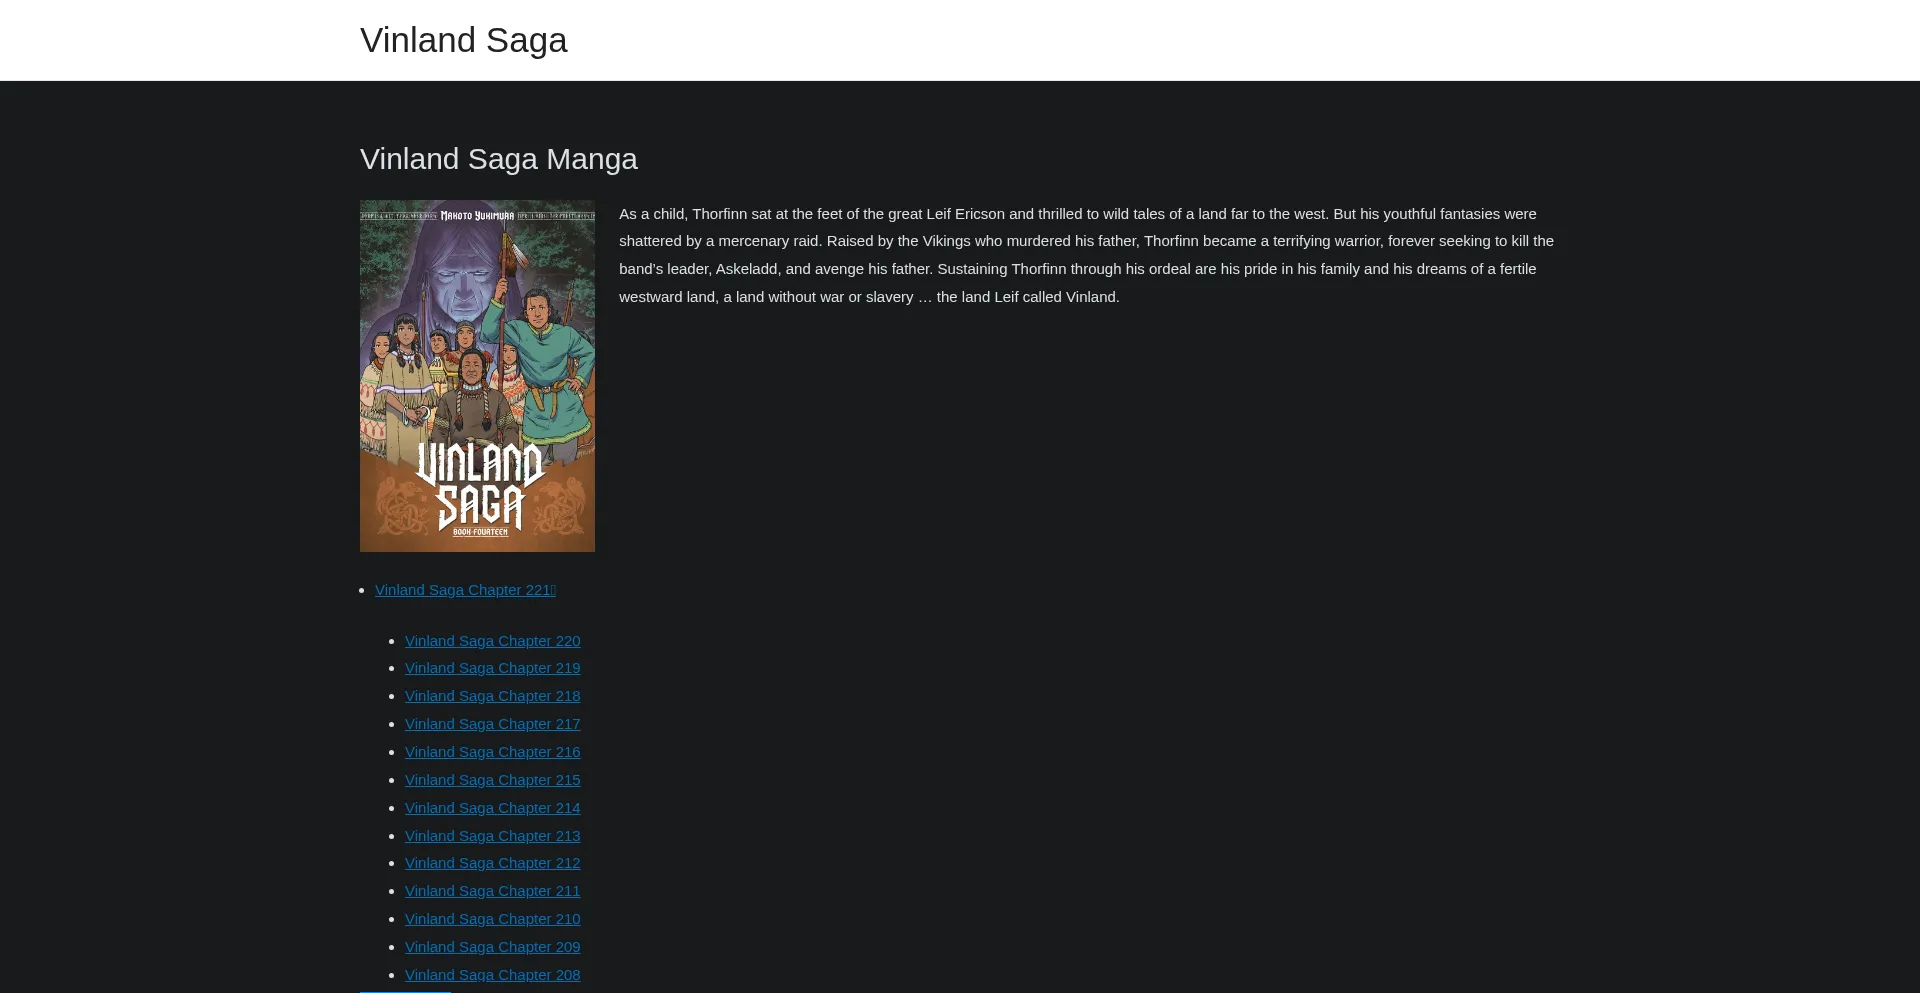The image size is (1920, 993).
Task: Open Vinland Saga Chapter 210
Action: pos(492,918)
